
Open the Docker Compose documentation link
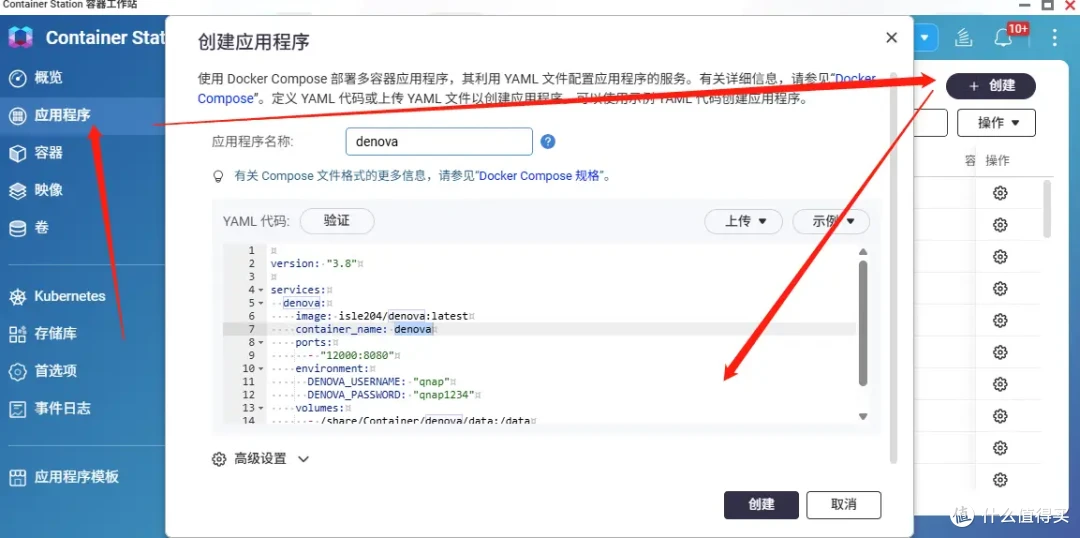coord(854,78)
